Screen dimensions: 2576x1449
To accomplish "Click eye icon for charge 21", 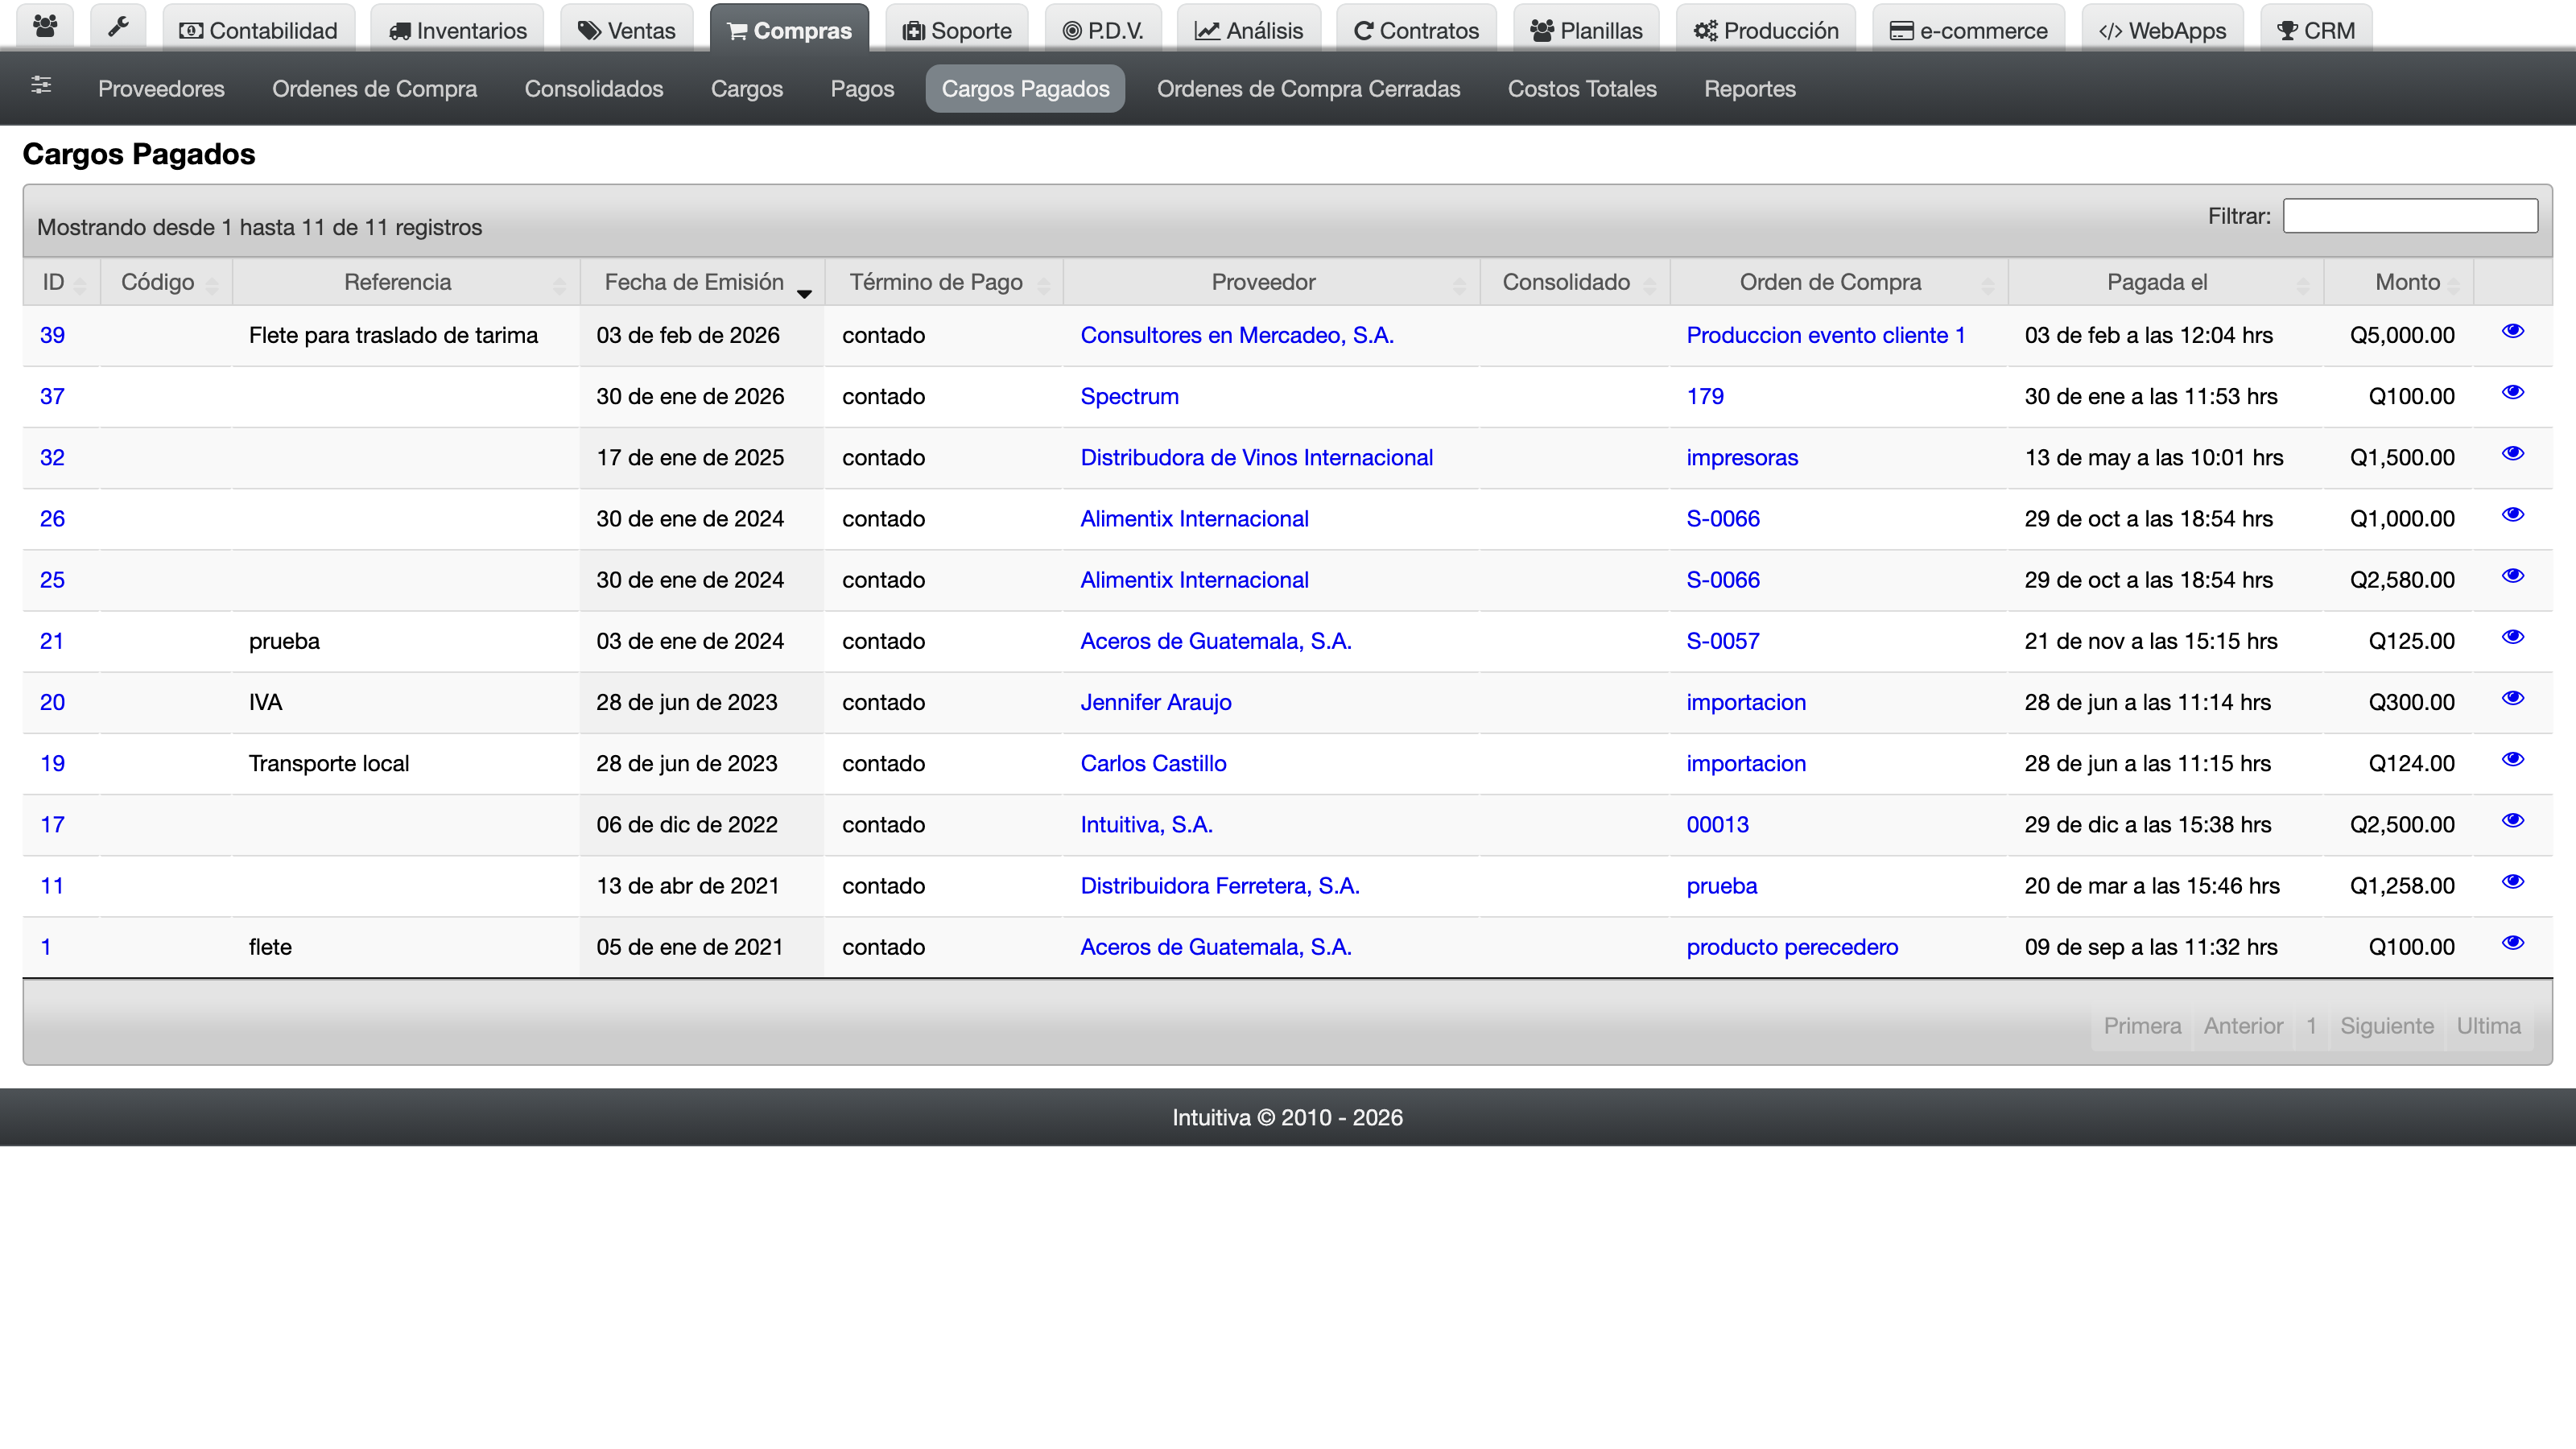I will [2513, 637].
